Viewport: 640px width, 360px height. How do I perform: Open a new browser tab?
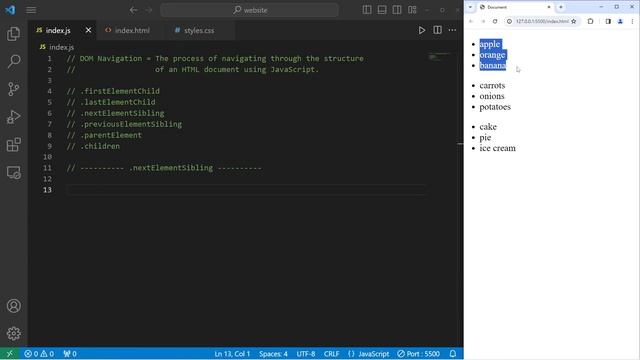click(561, 7)
